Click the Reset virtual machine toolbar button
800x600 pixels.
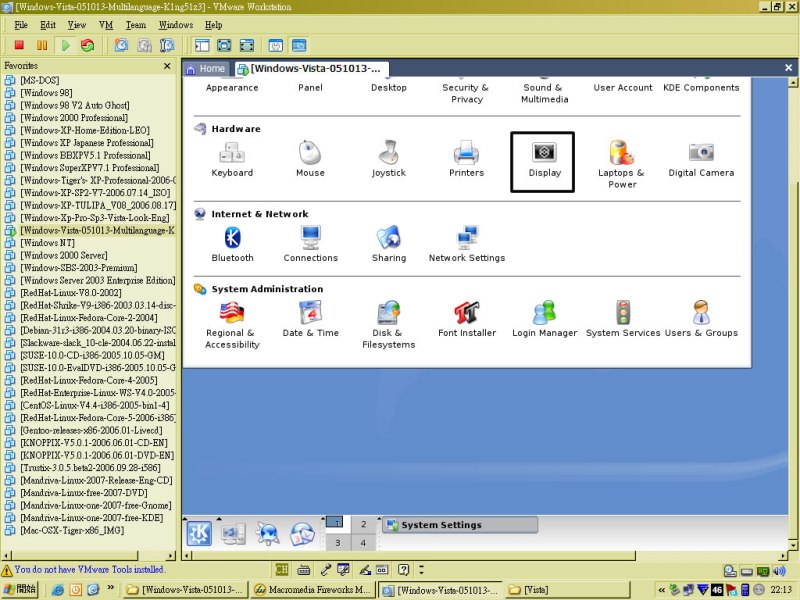tap(88, 45)
